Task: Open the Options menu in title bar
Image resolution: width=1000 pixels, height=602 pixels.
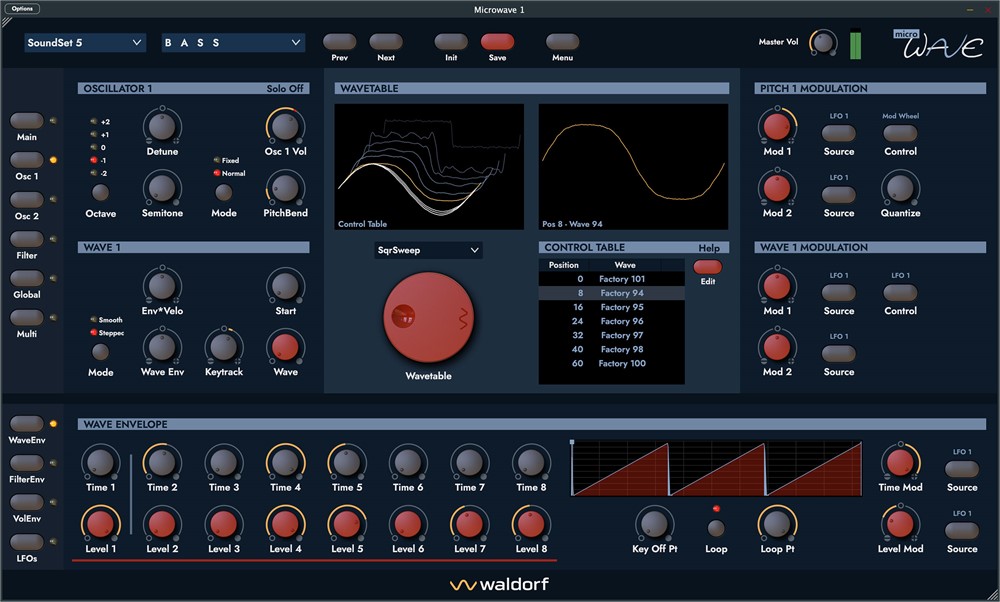Action: point(23,9)
